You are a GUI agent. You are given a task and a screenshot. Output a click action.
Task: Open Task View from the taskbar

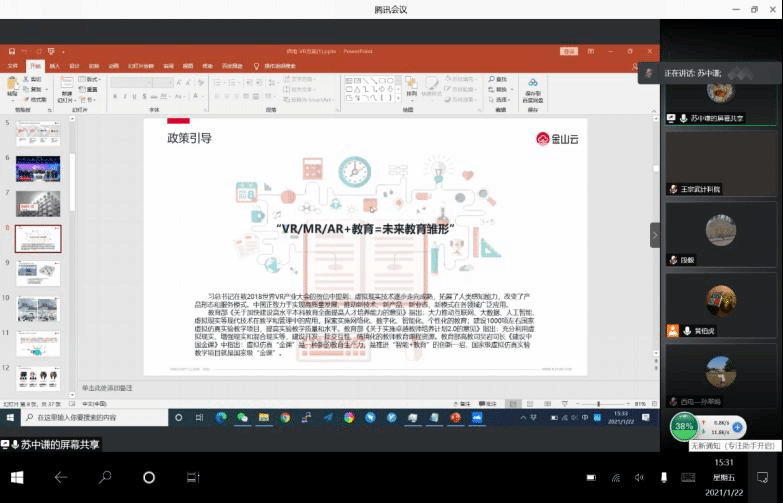(193, 477)
